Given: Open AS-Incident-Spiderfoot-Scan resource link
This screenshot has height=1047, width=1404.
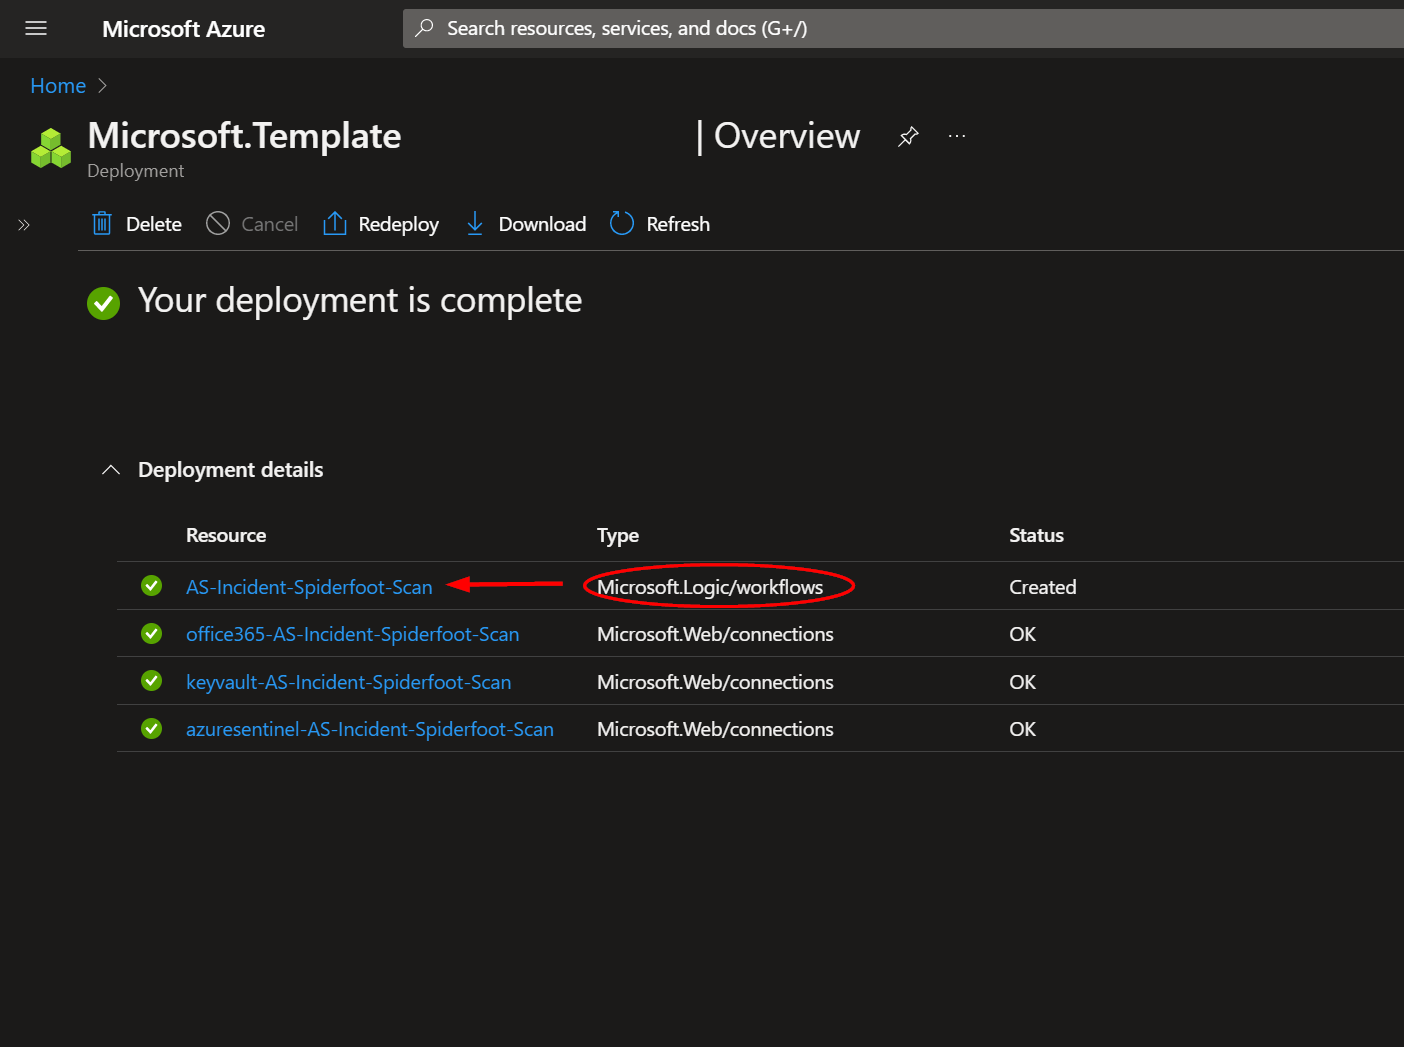Looking at the screenshot, I should 309,587.
